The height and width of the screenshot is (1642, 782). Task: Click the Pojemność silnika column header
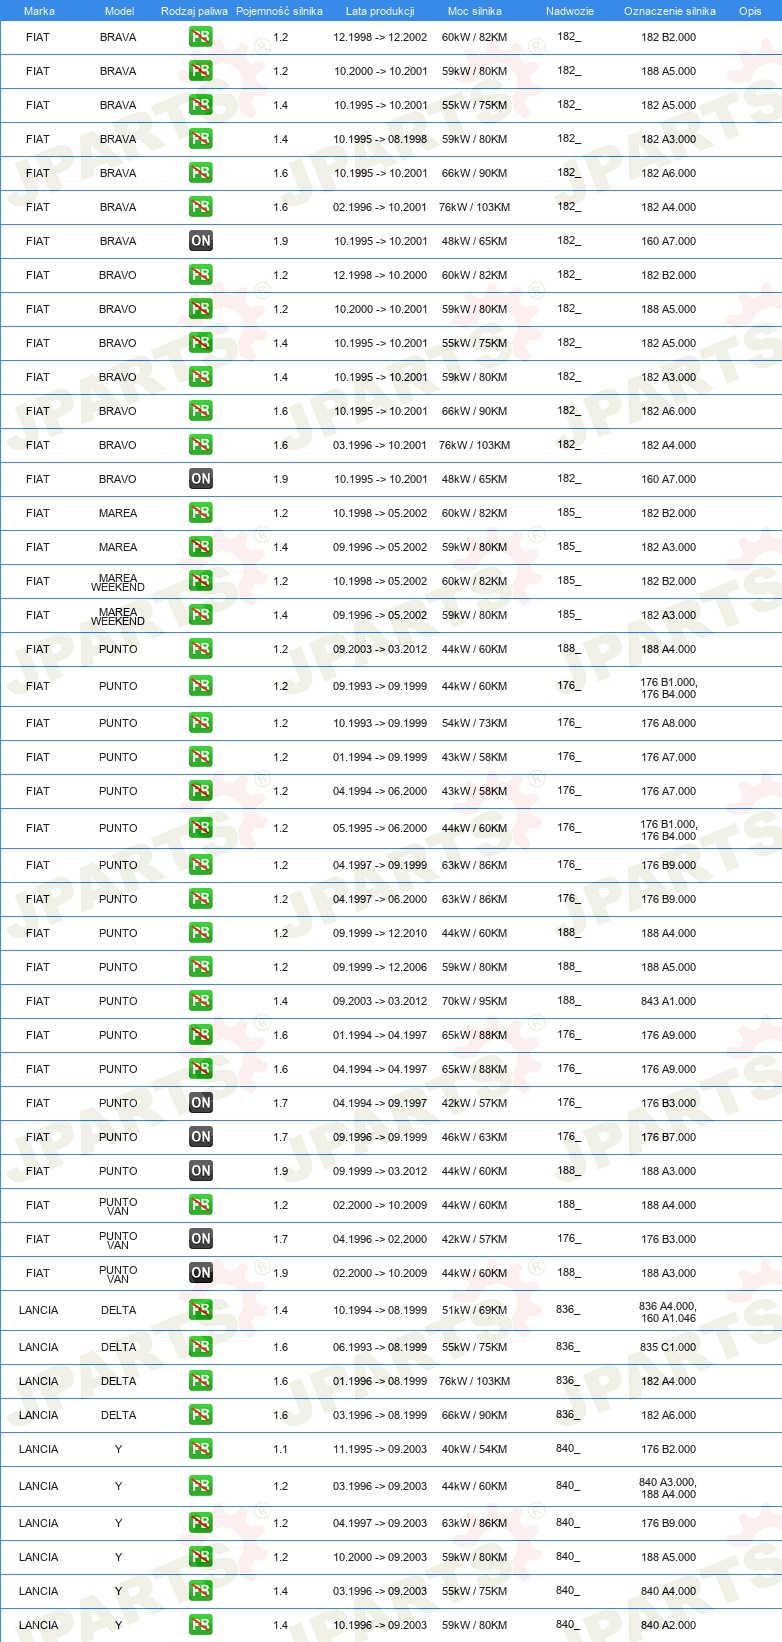point(279,11)
